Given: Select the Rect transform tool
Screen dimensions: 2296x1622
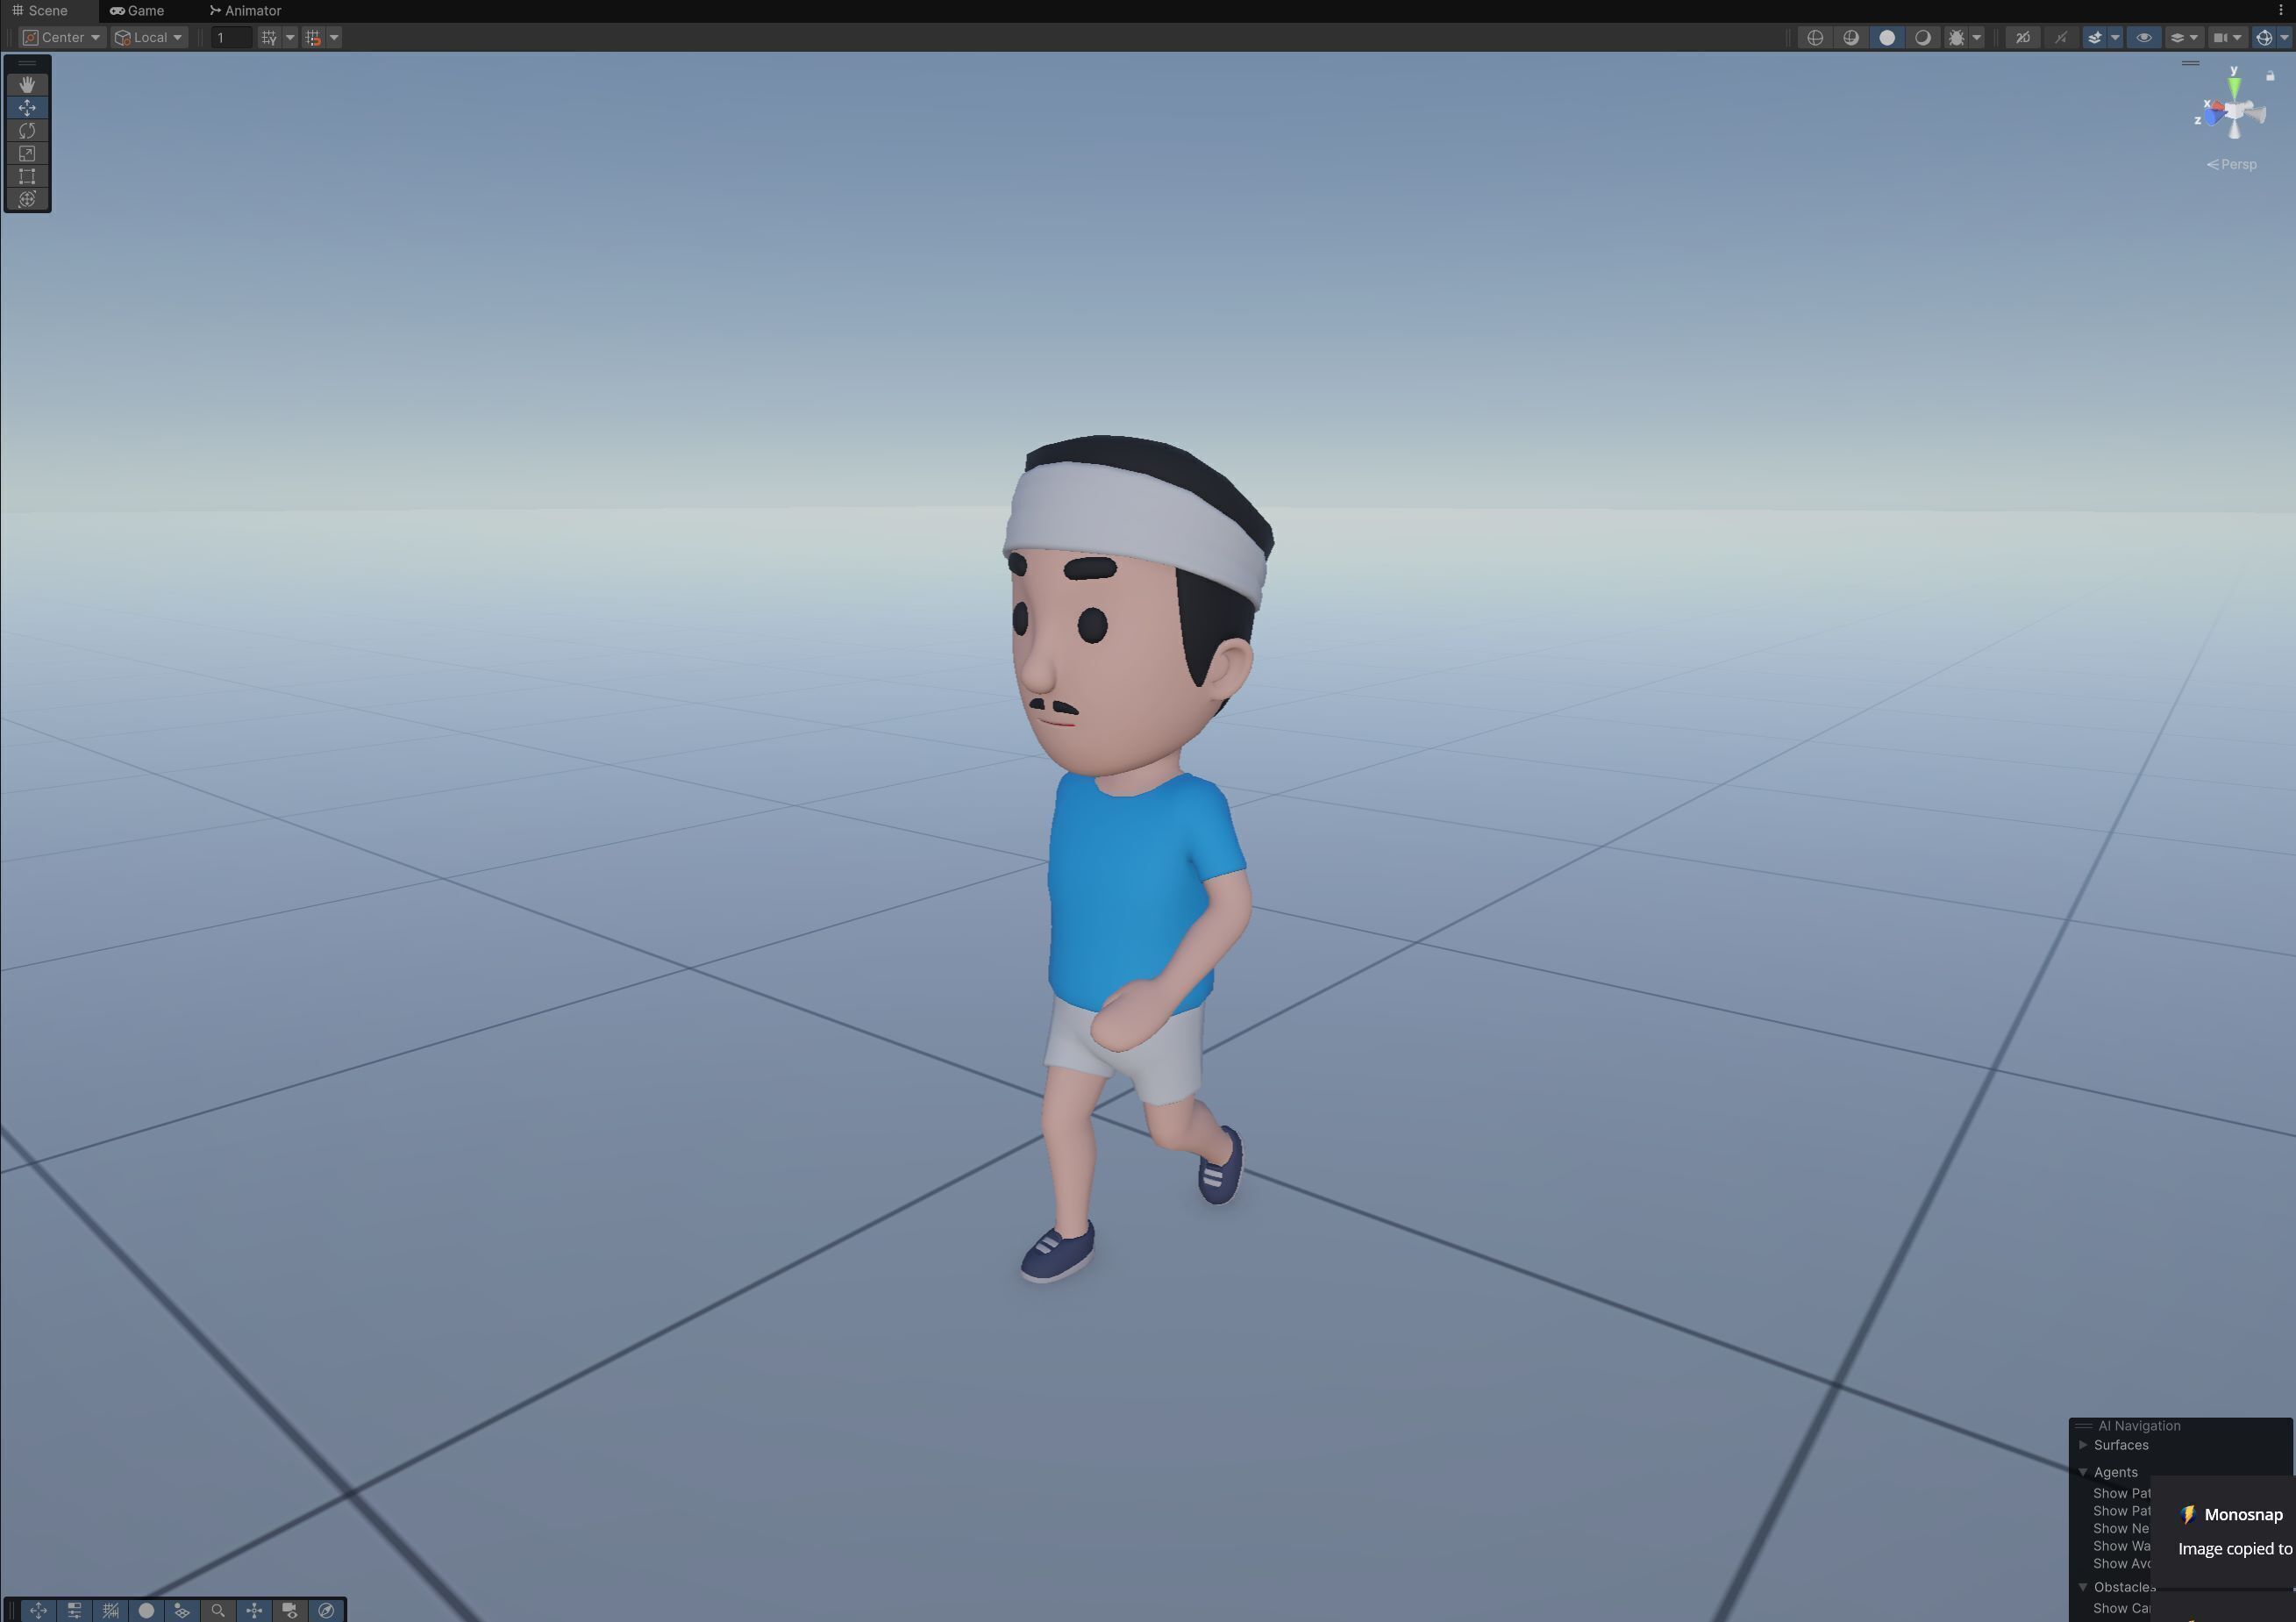Looking at the screenshot, I should [x=27, y=176].
